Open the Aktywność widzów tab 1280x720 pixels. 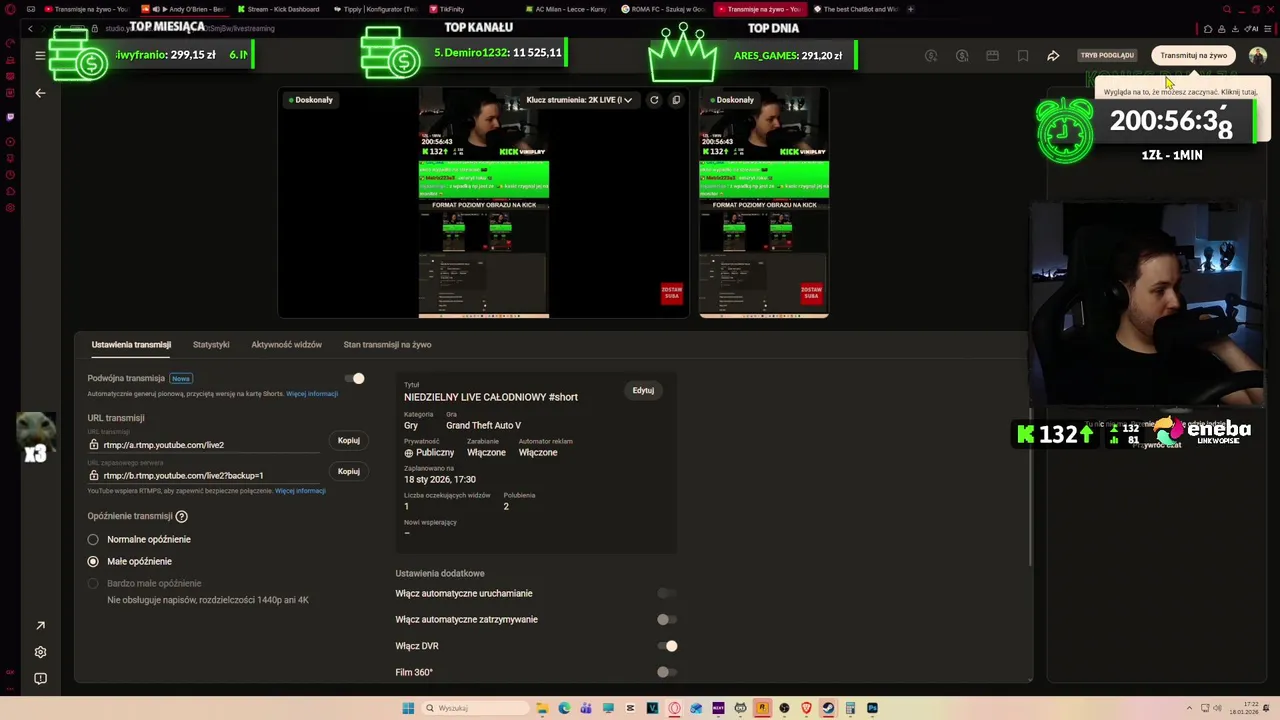click(x=286, y=344)
